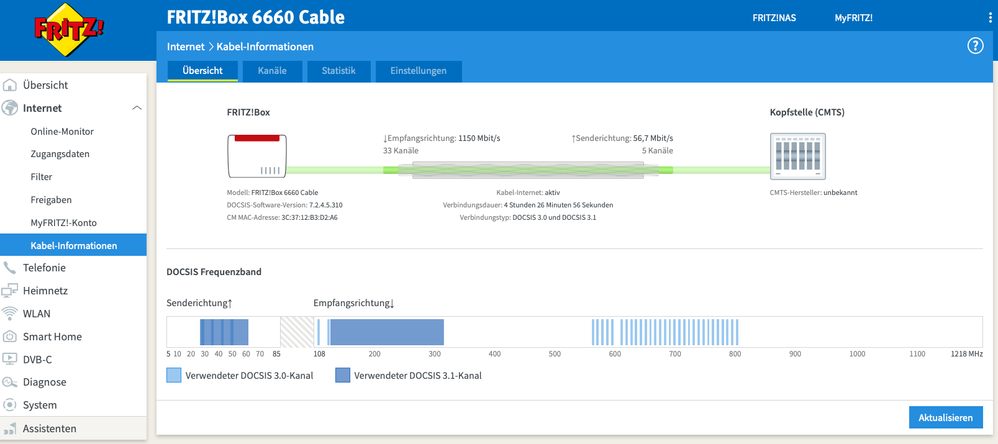Click the Assistenten icon
The width and height of the screenshot is (998, 444).
point(10,429)
